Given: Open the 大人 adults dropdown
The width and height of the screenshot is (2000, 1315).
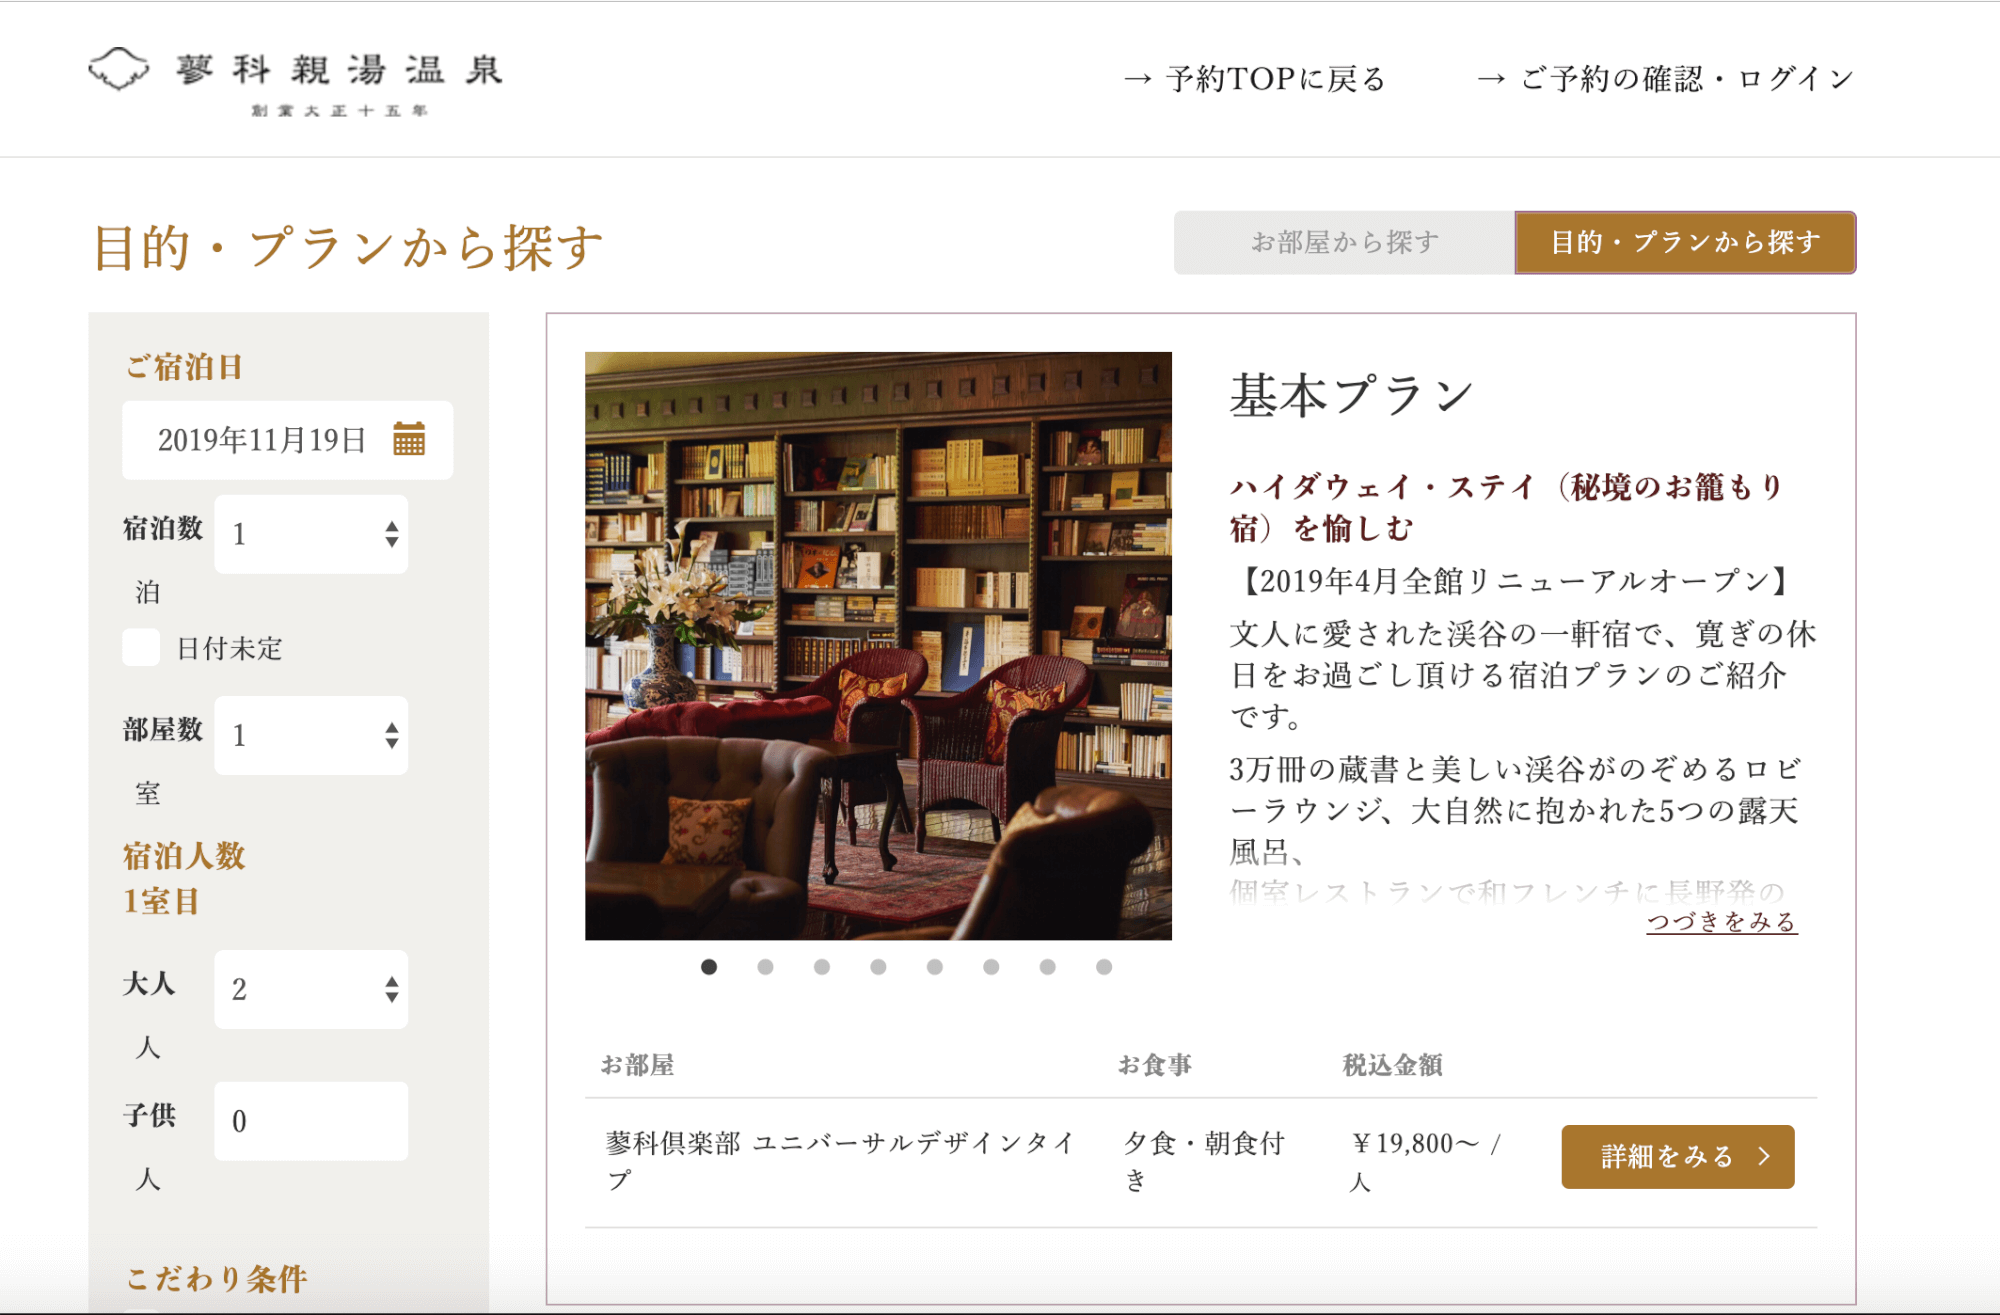Looking at the screenshot, I should (311, 989).
